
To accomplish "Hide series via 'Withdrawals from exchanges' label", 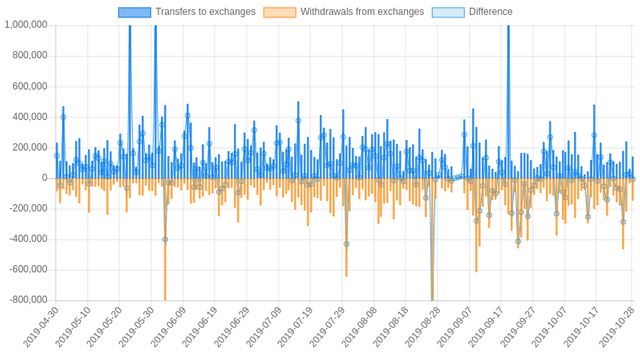I will click(362, 12).
